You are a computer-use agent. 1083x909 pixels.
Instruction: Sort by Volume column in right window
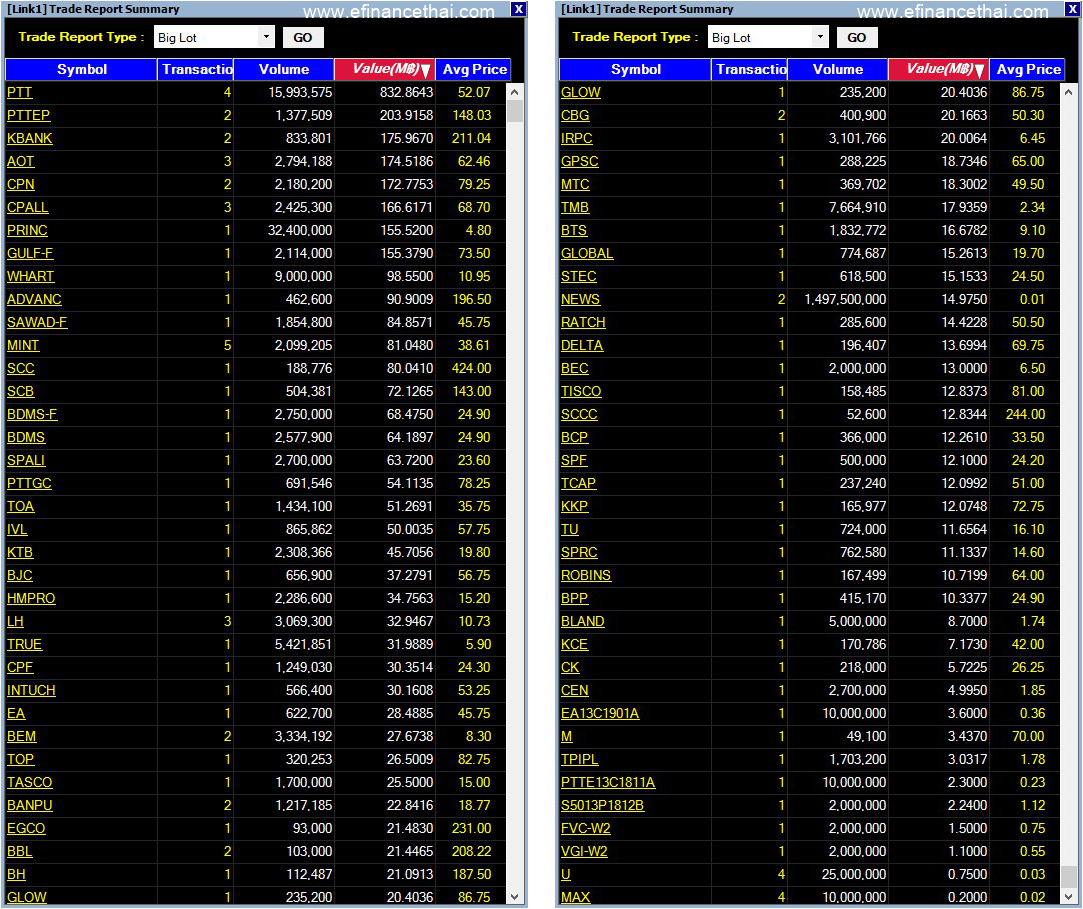838,69
